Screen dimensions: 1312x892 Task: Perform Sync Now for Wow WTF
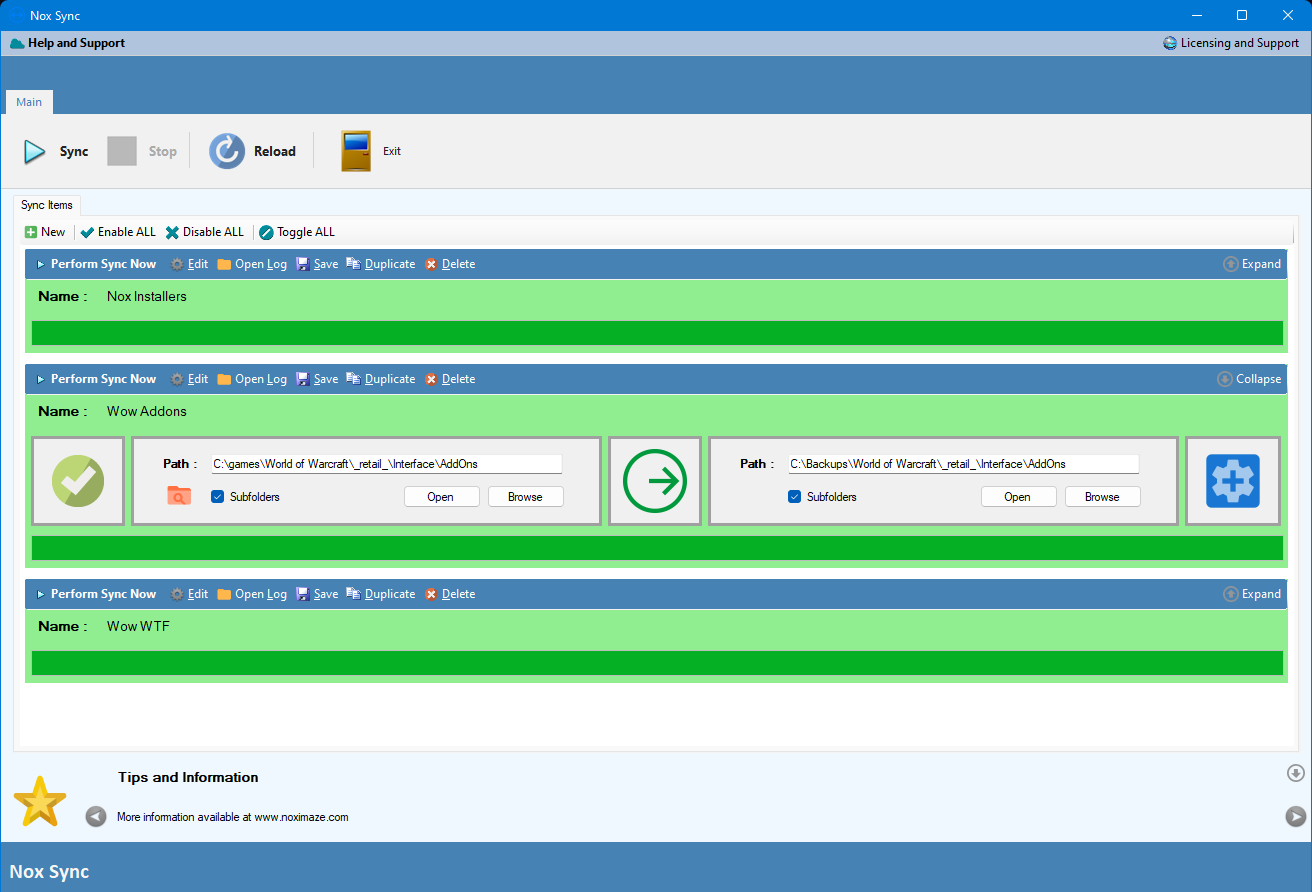coord(96,594)
